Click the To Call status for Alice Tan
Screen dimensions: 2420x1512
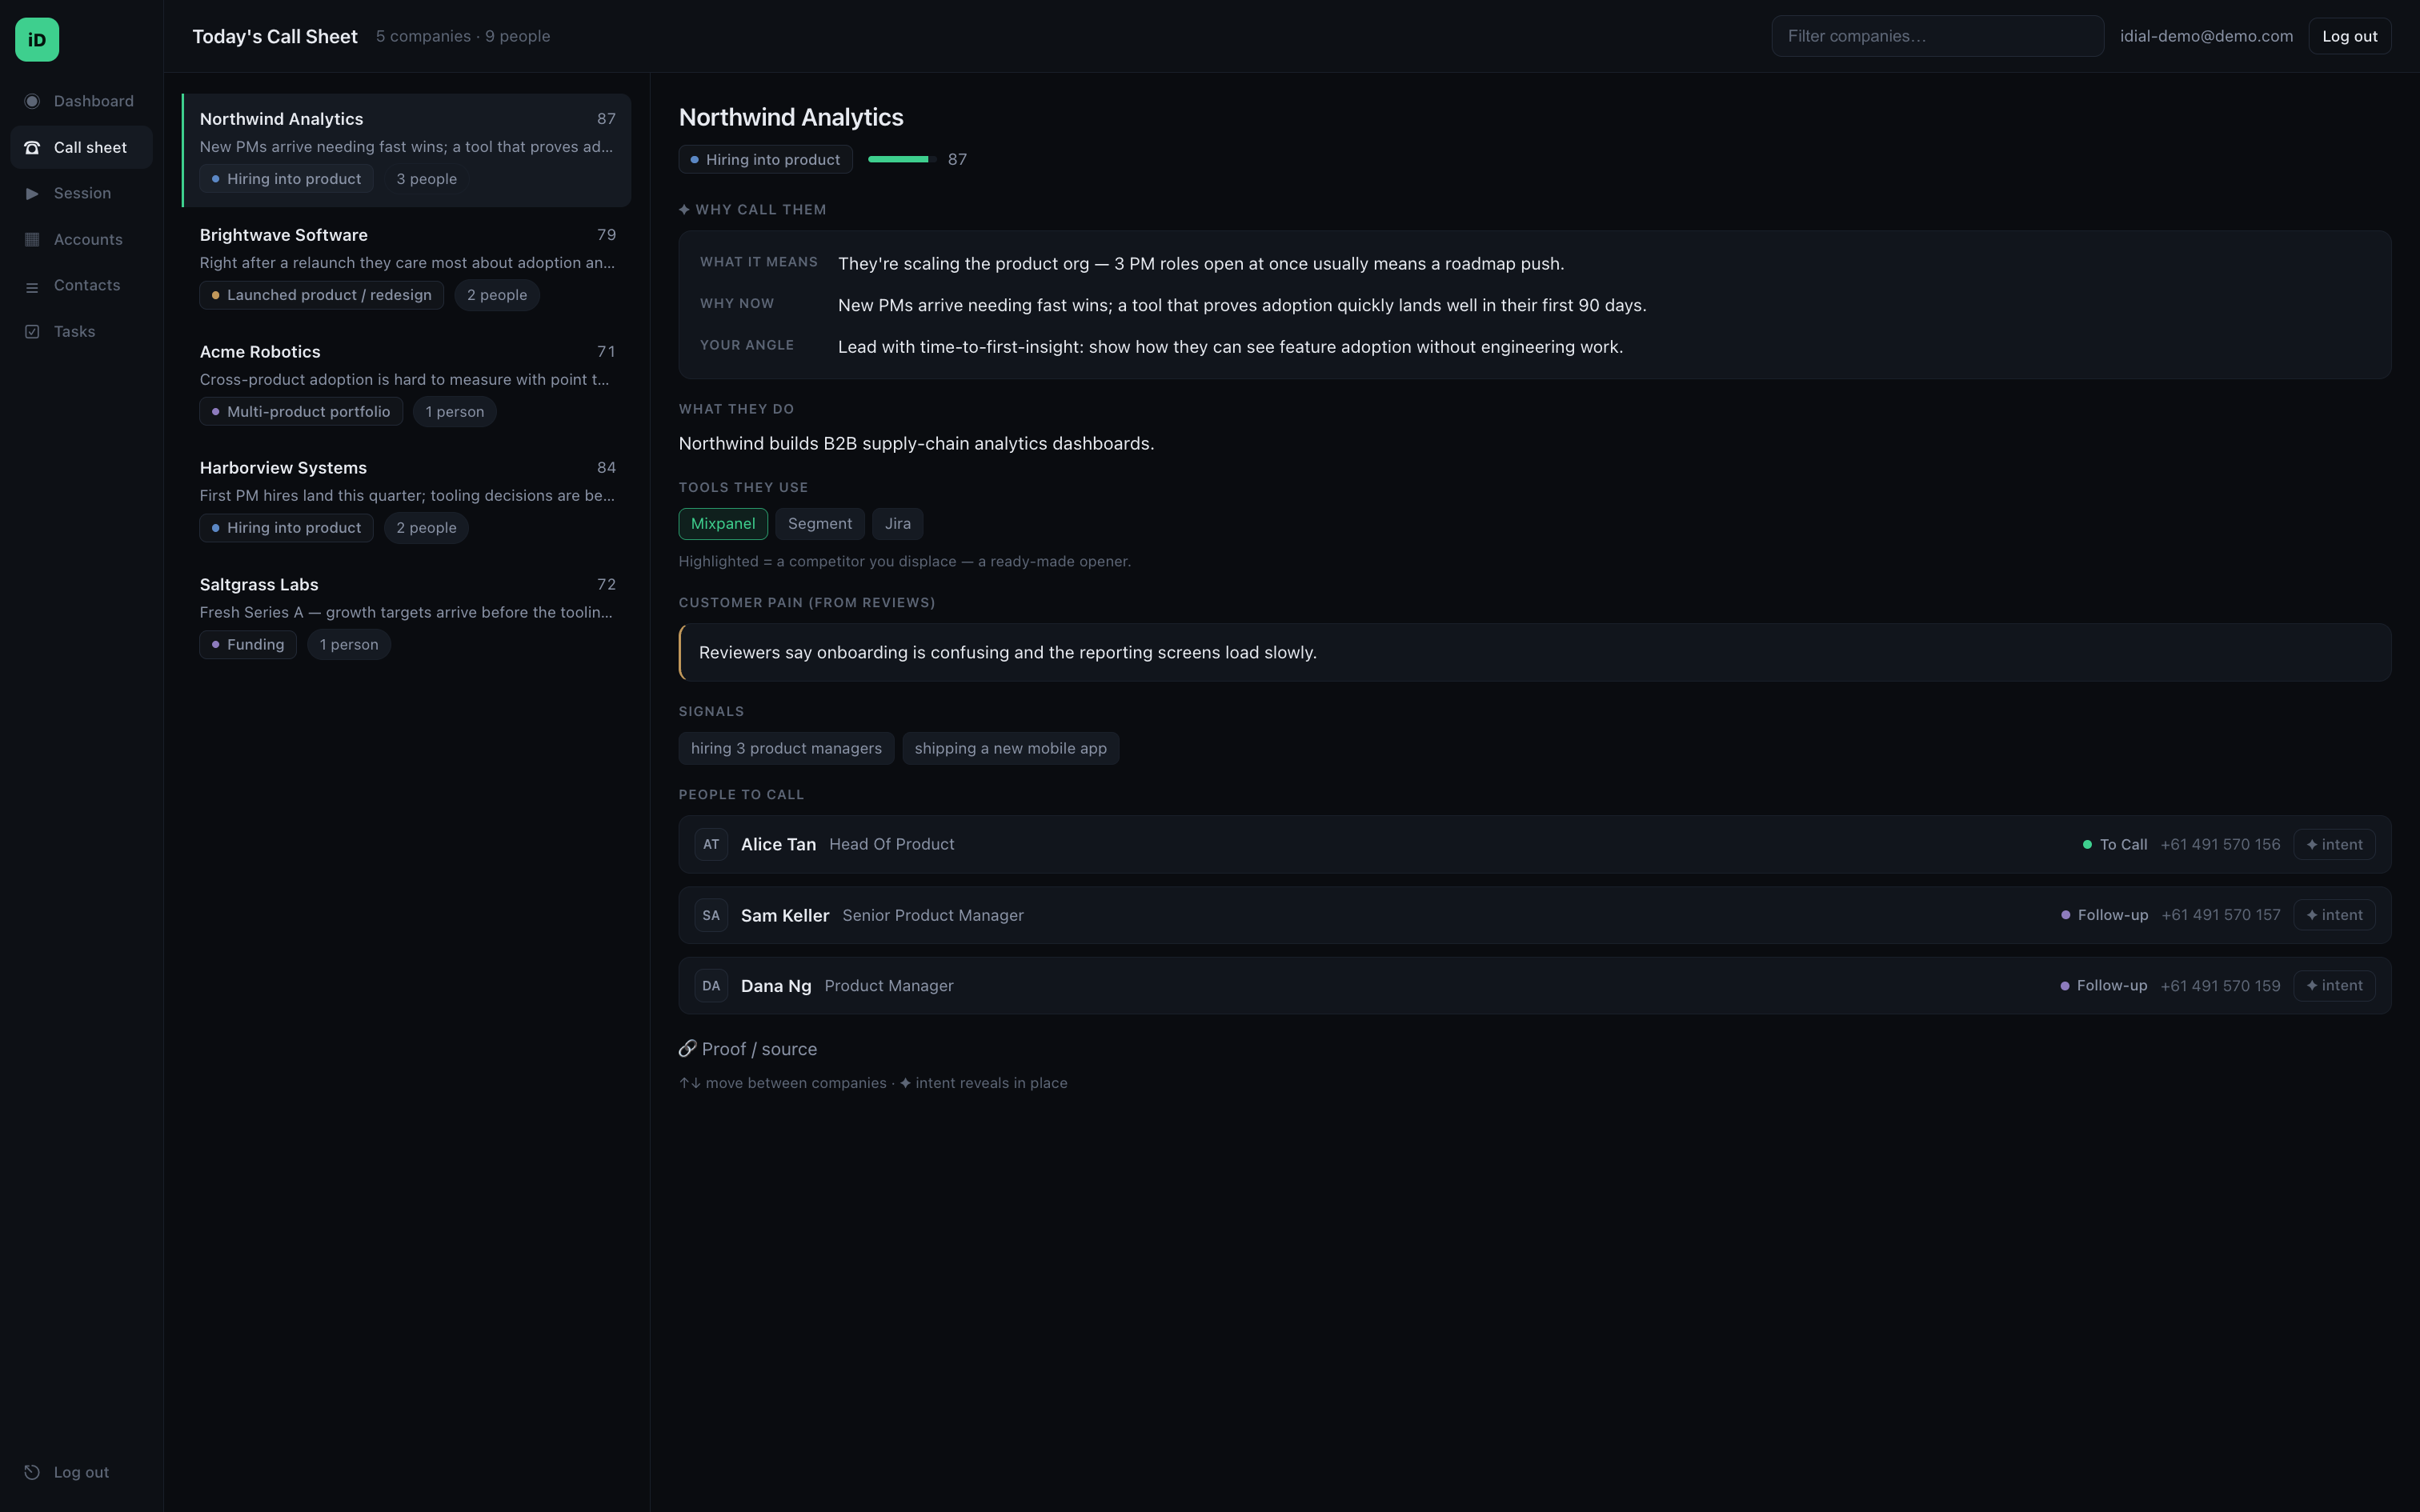pos(2114,844)
